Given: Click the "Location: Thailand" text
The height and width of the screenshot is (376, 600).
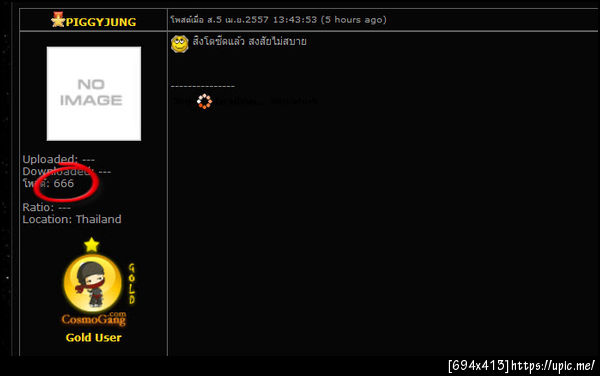Looking at the screenshot, I should [x=72, y=219].
